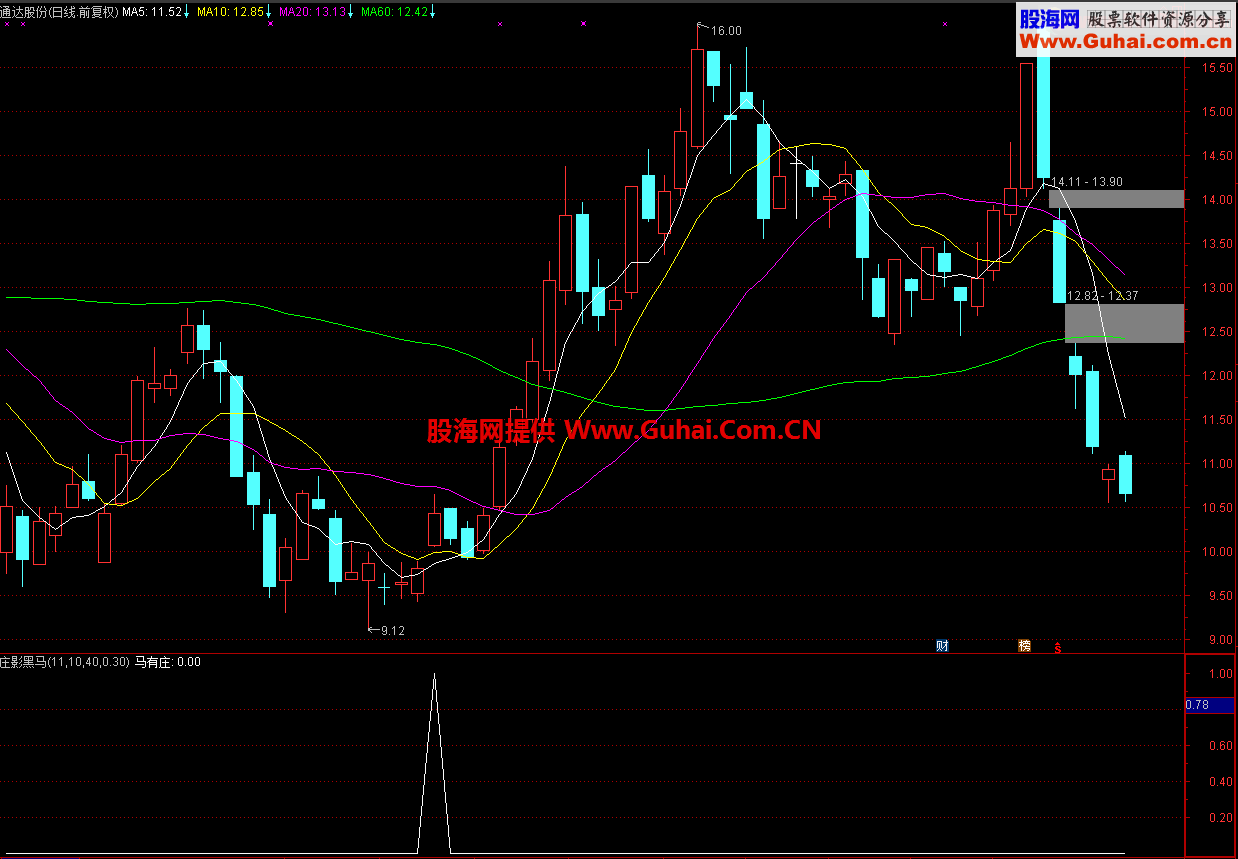1238x859 pixels.
Task: Click the blue 0.78 axis value marker
Action: pos(1210,705)
